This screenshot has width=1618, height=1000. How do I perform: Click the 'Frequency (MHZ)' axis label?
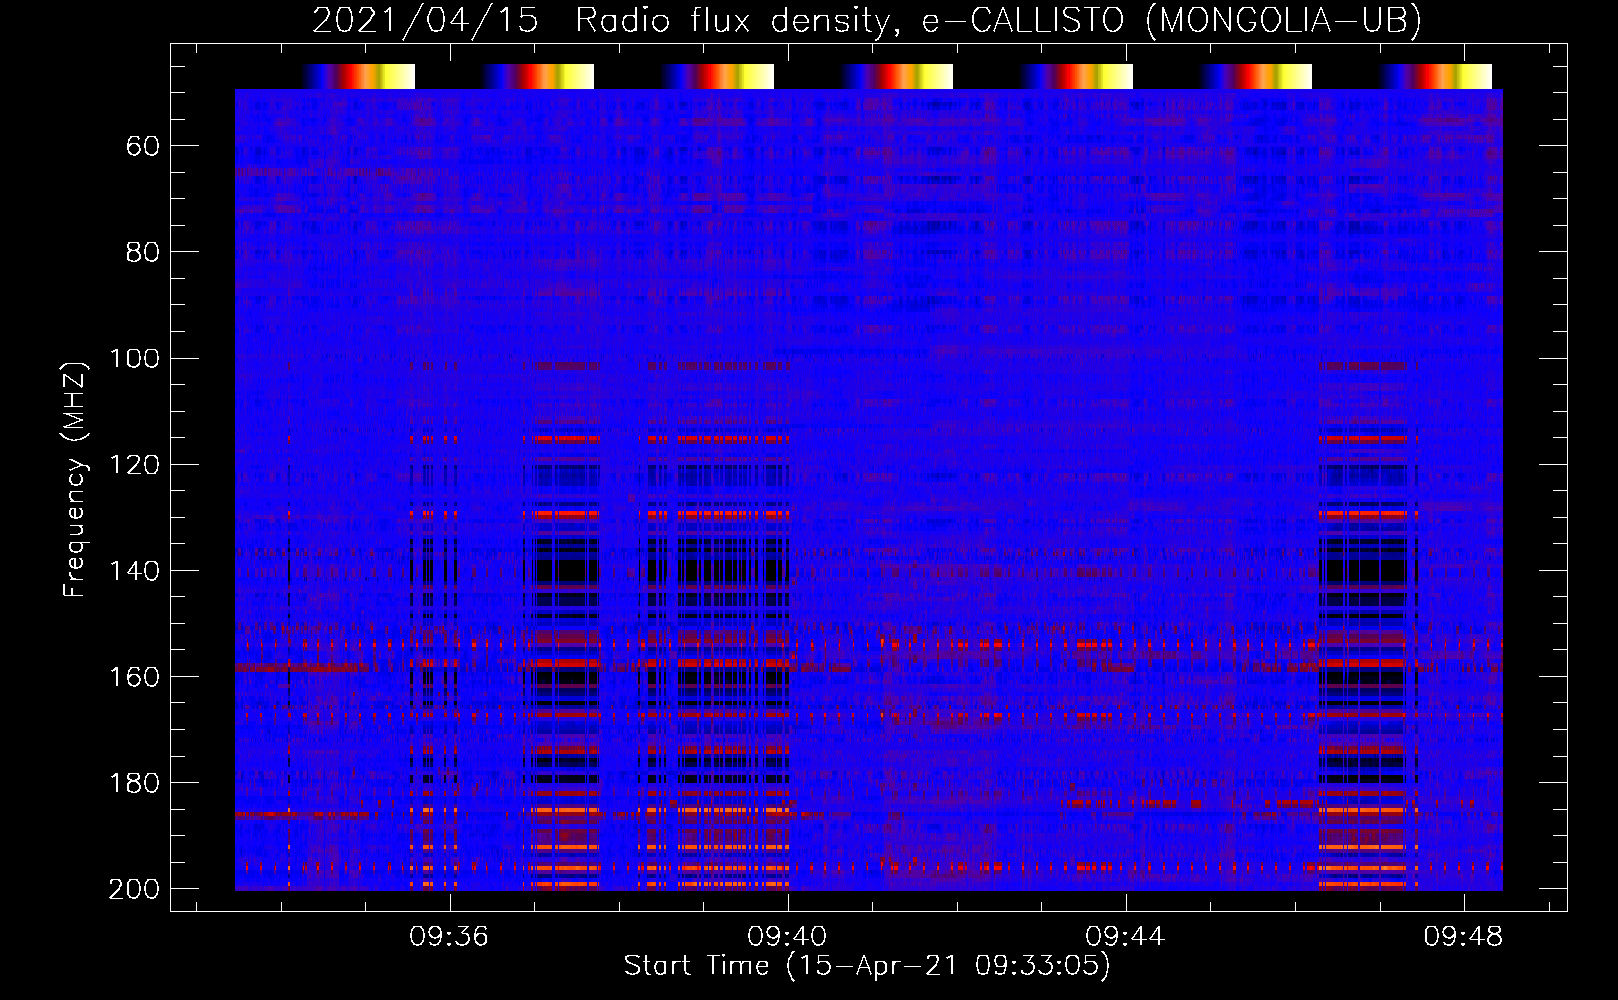(x=75, y=479)
